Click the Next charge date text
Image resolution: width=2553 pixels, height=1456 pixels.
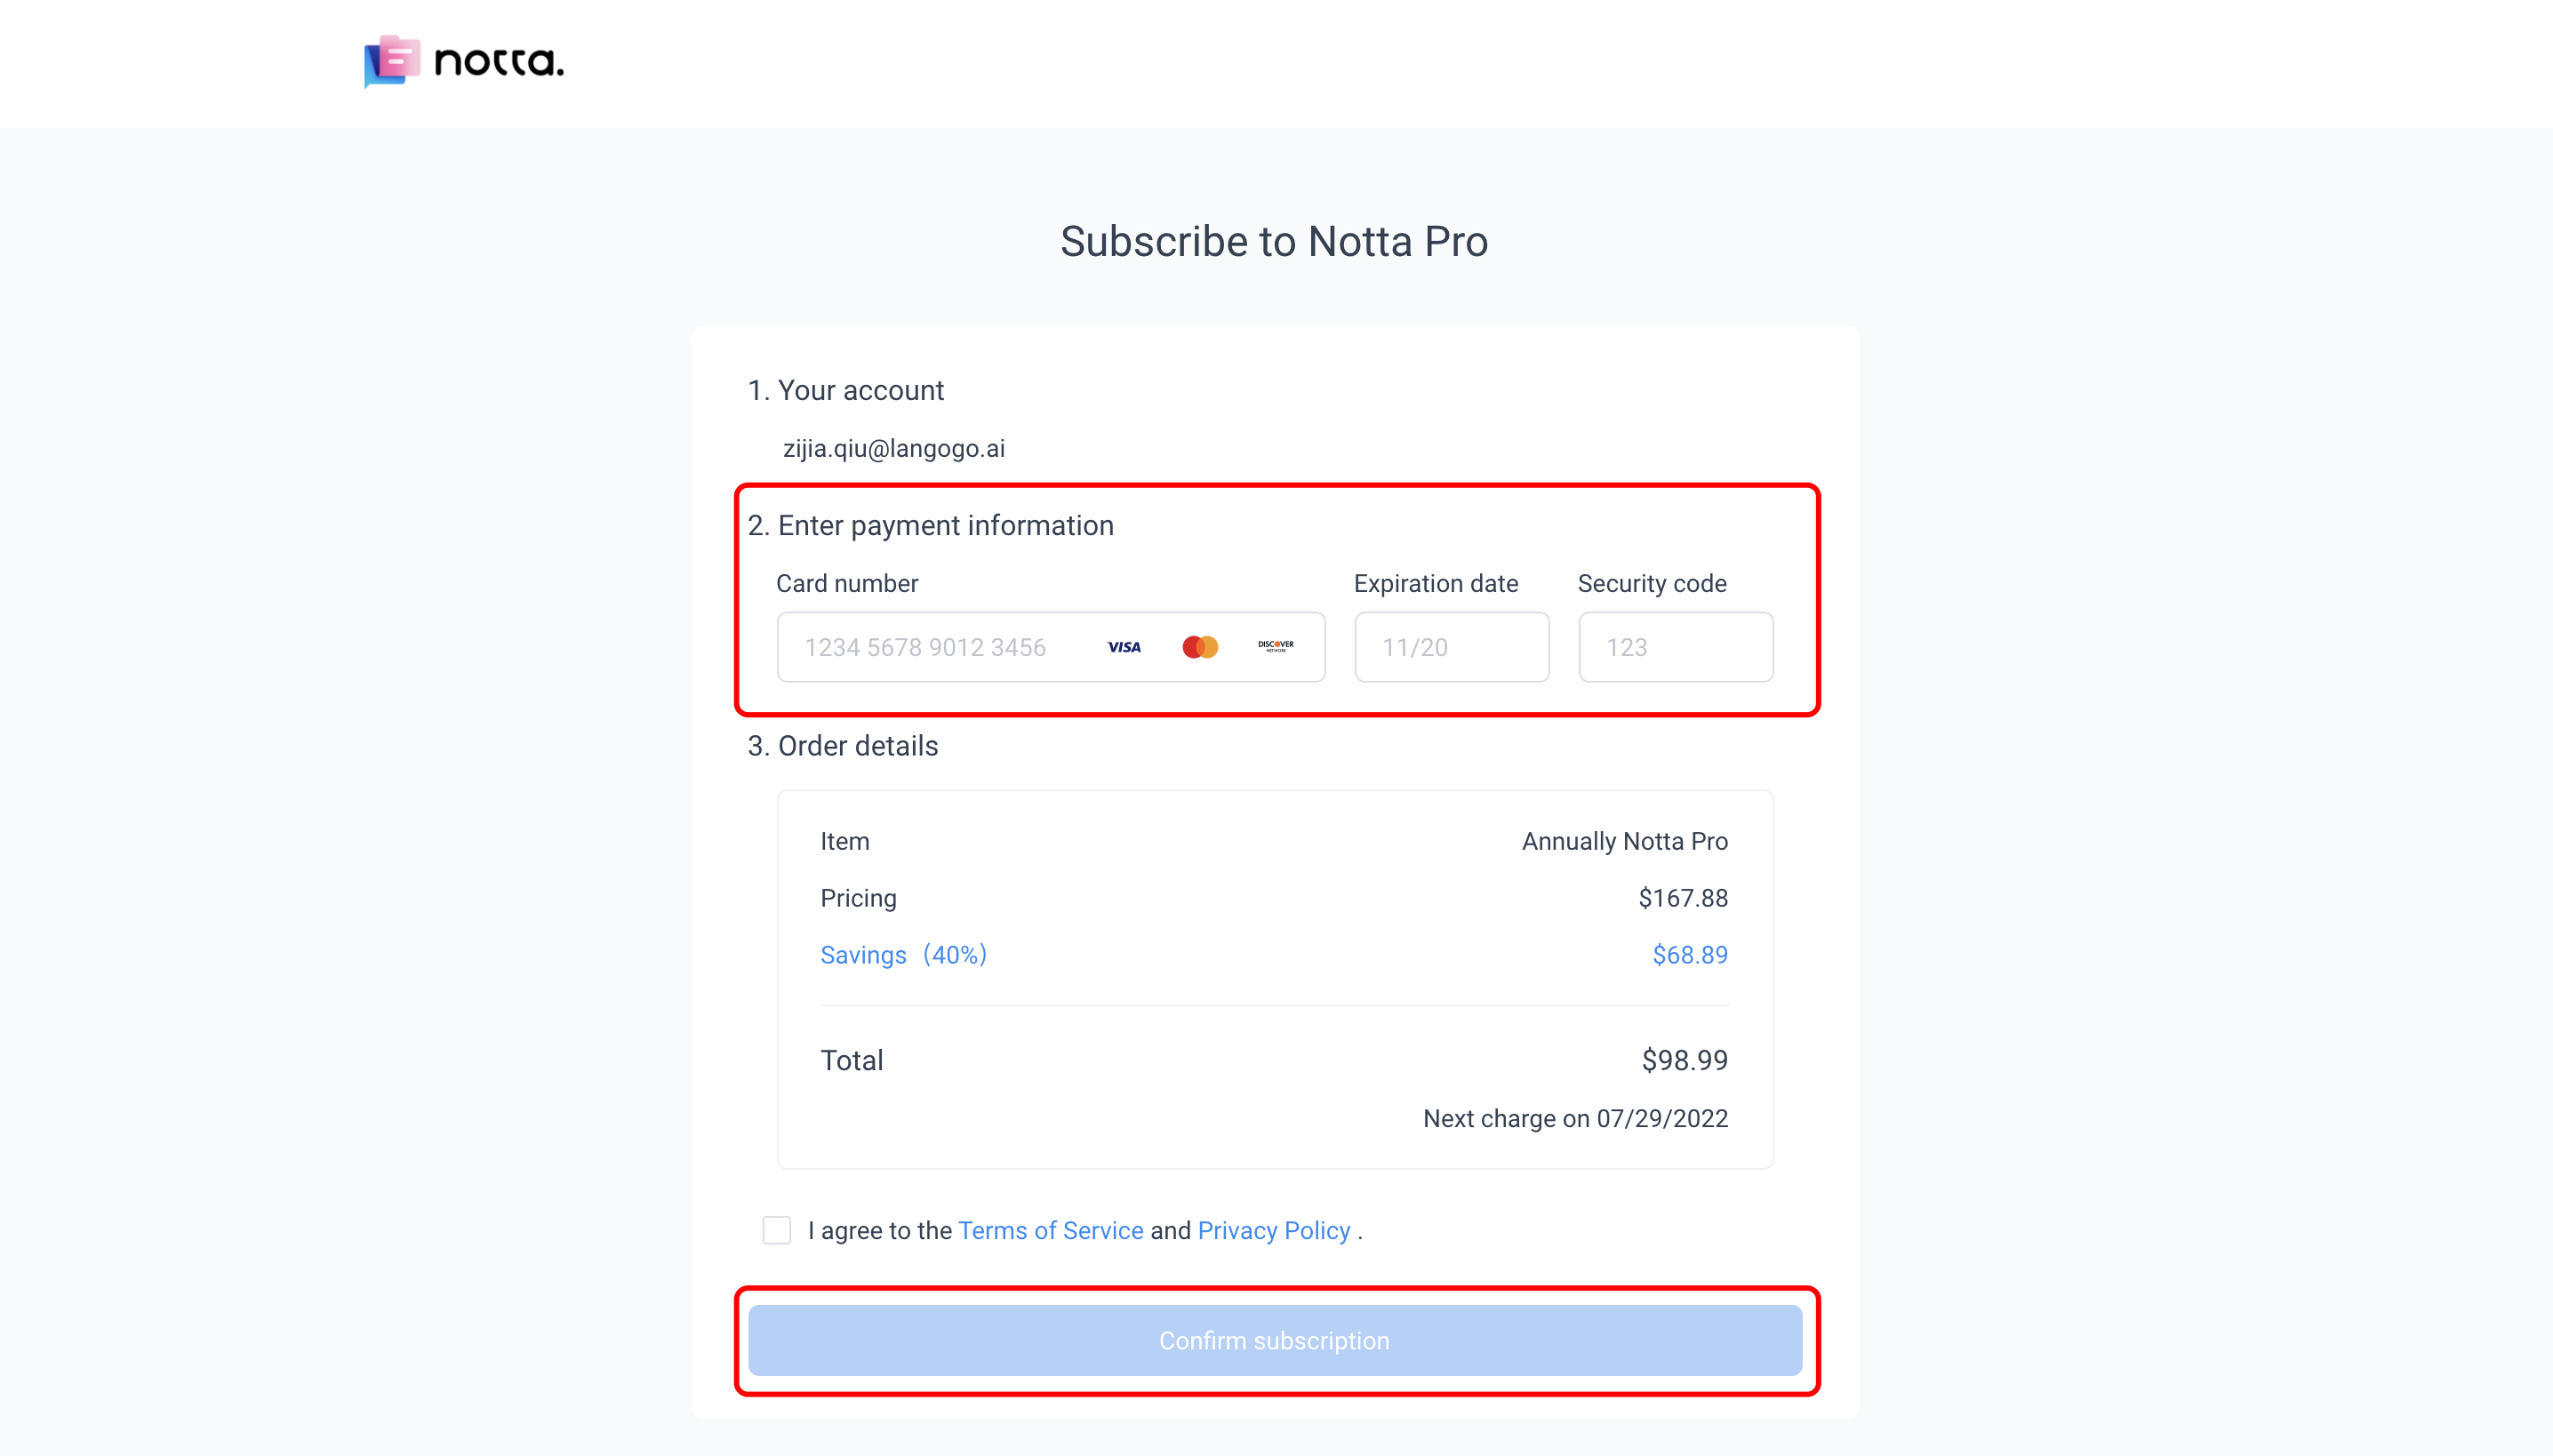pyautogui.click(x=1576, y=1118)
